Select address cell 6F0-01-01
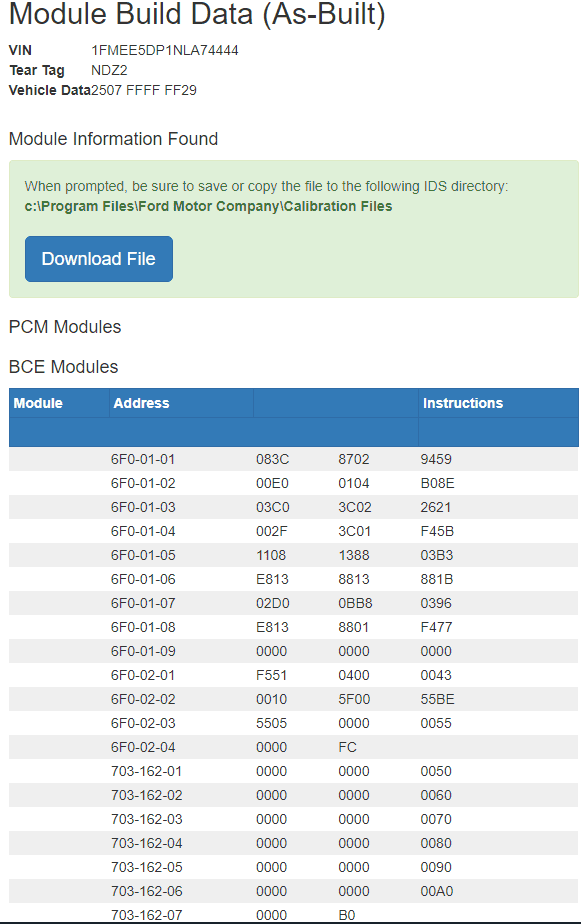The image size is (581, 924). 143,459
